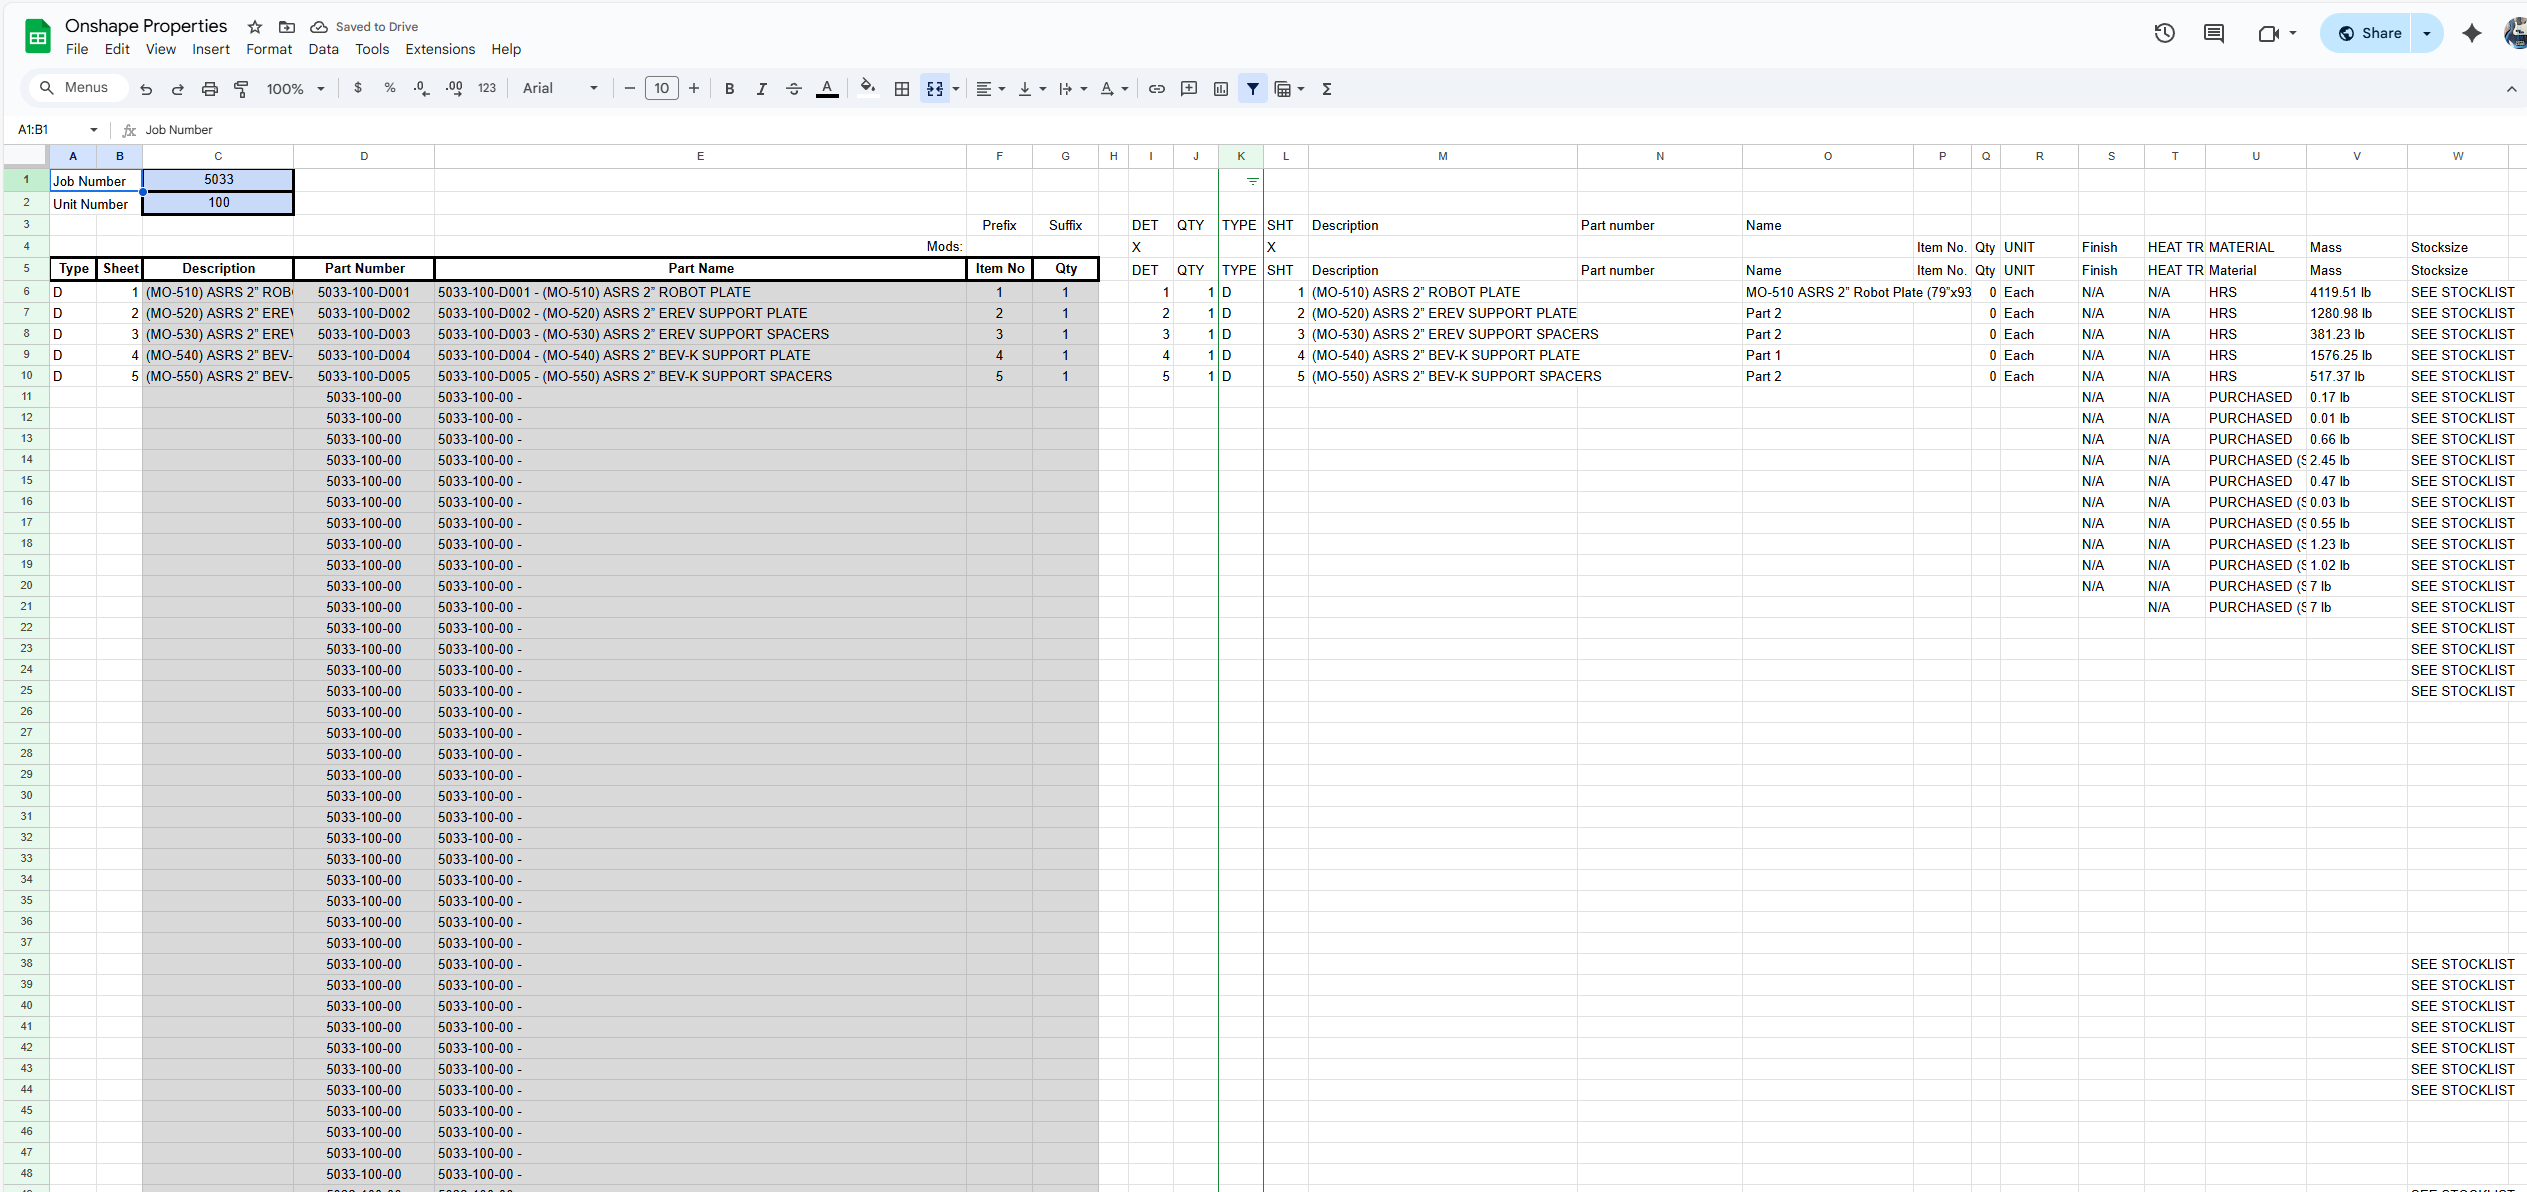Star the Onshape Properties document
Image resolution: width=2527 pixels, height=1192 pixels.
pyautogui.click(x=255, y=27)
